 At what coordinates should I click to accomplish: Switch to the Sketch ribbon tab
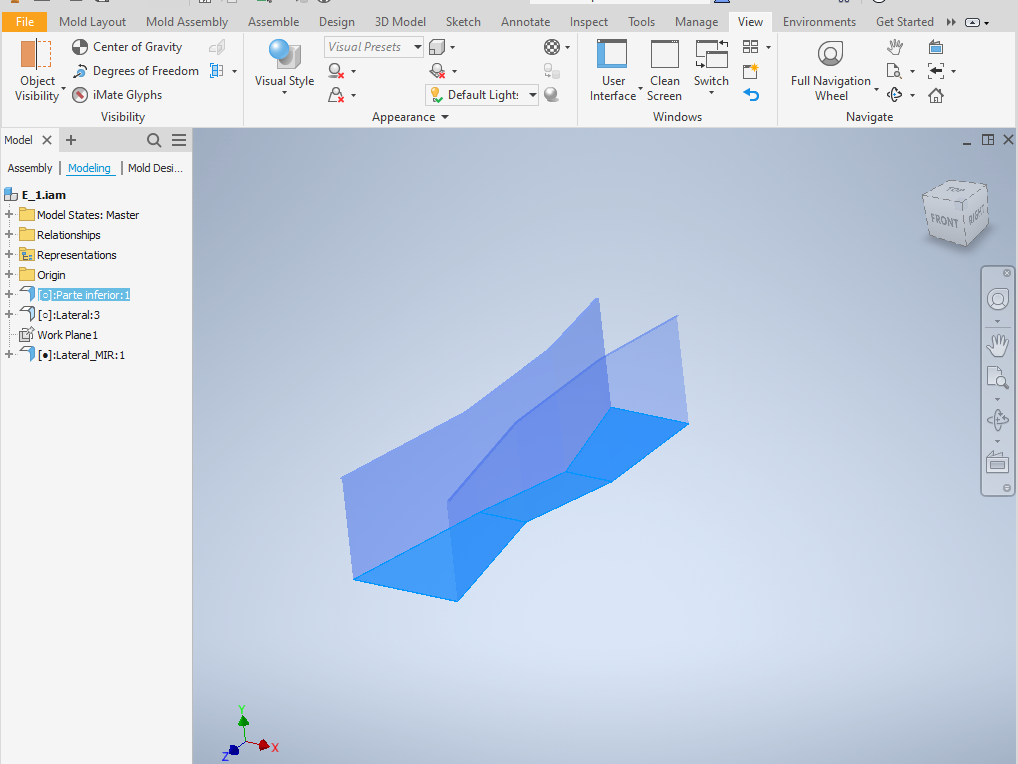463,21
